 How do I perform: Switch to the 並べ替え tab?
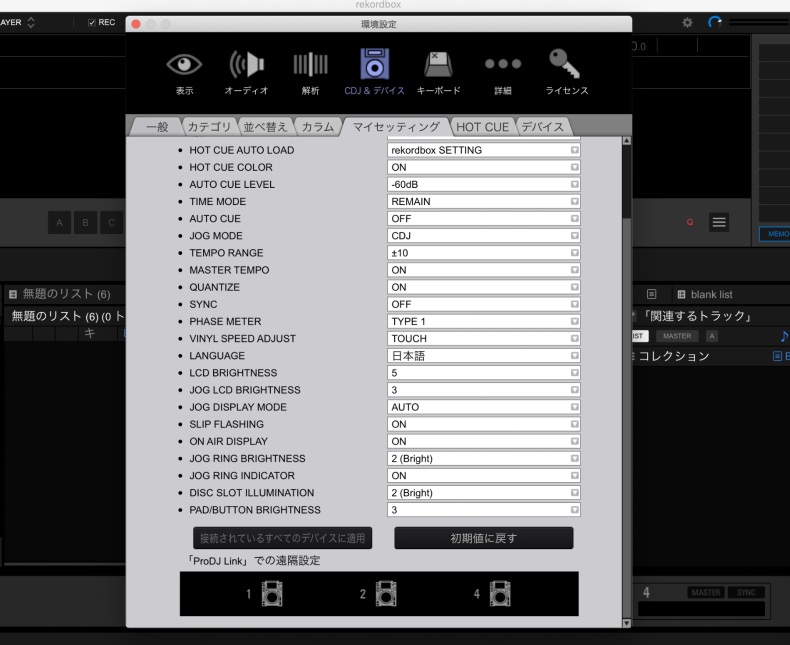265,127
